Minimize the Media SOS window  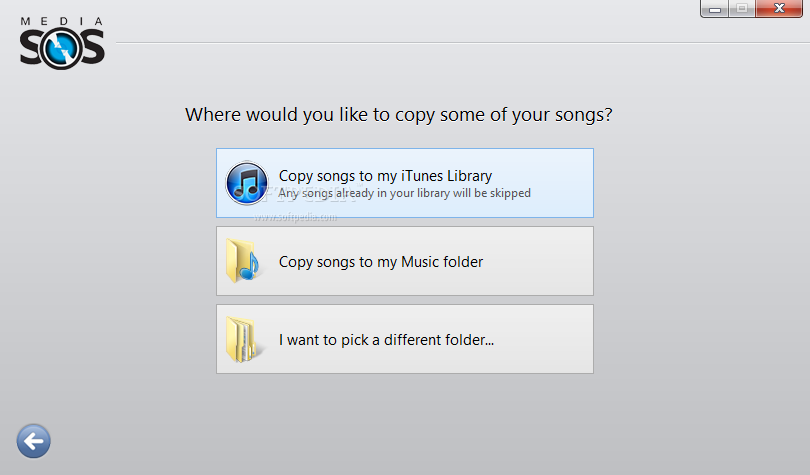(715, 9)
